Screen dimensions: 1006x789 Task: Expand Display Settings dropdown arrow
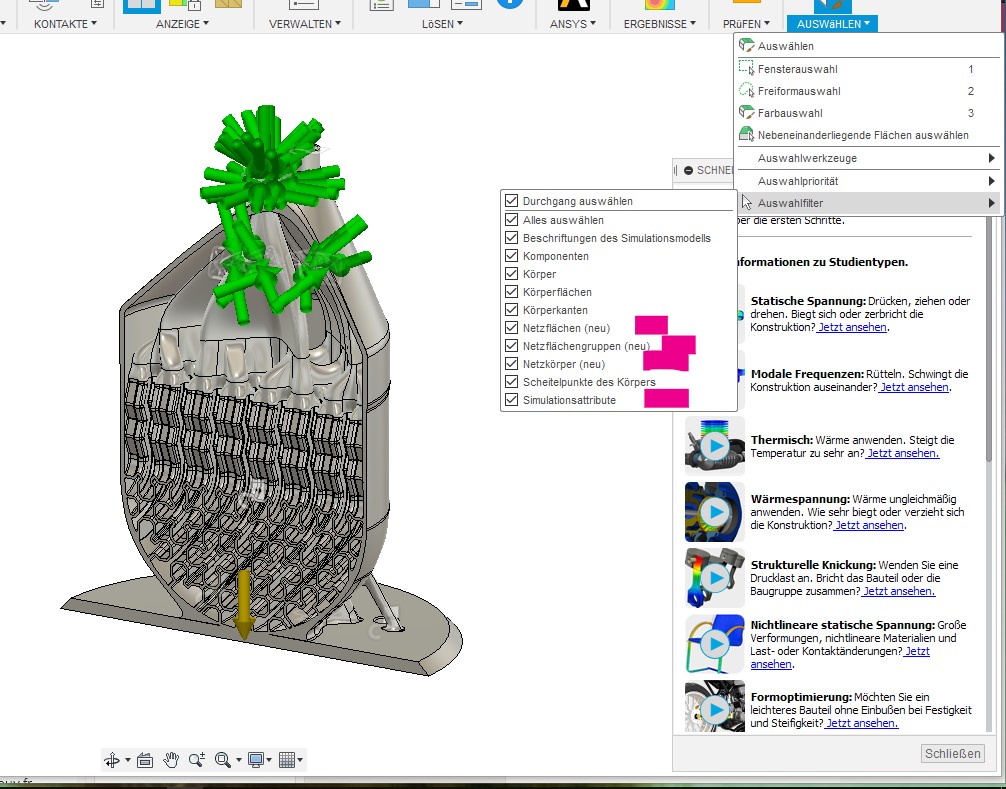[269, 760]
